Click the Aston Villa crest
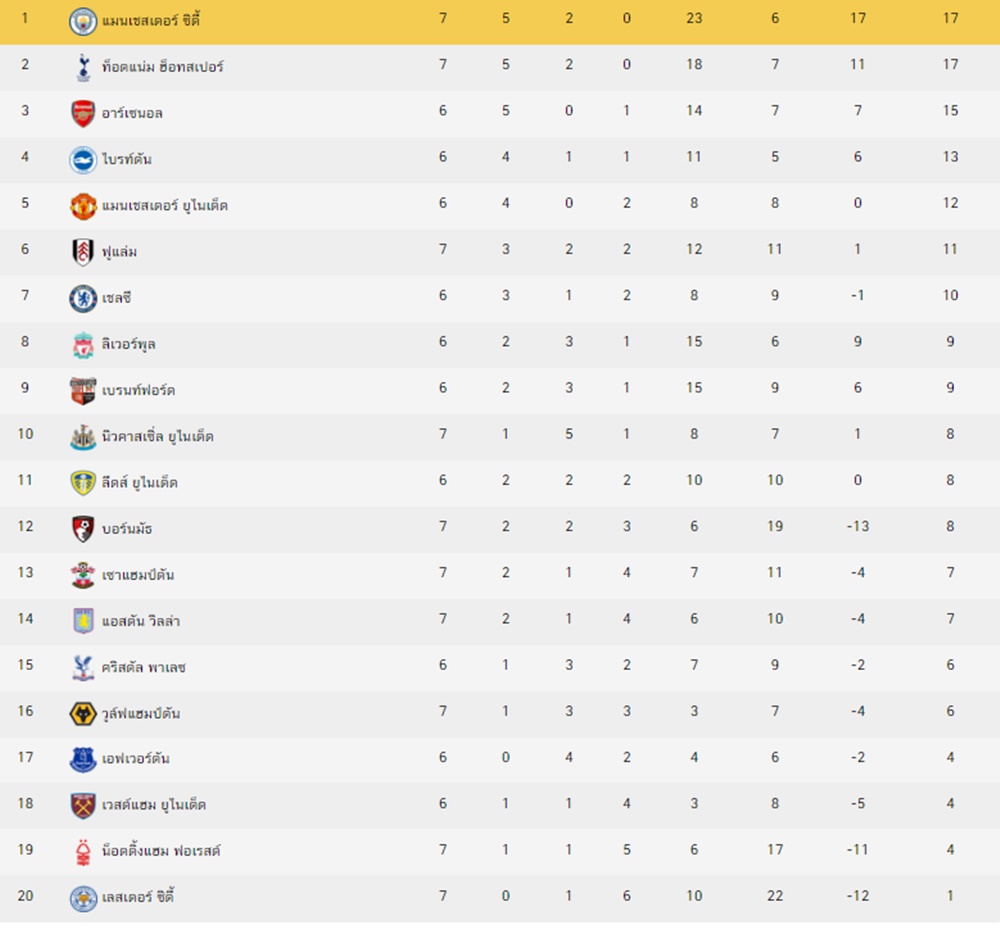Screen dimensions: 1000x929 pyautogui.click(x=83, y=621)
